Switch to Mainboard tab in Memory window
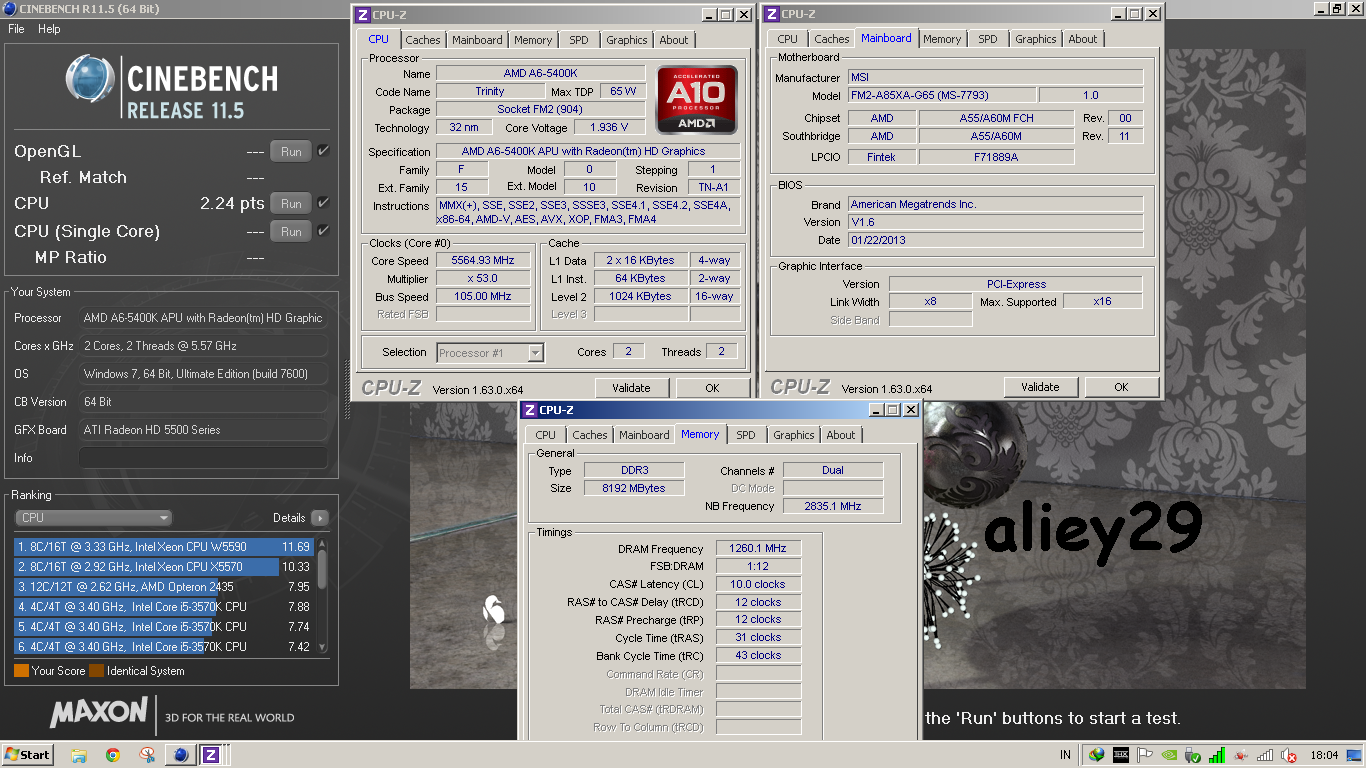The image size is (1366, 768). 644,435
